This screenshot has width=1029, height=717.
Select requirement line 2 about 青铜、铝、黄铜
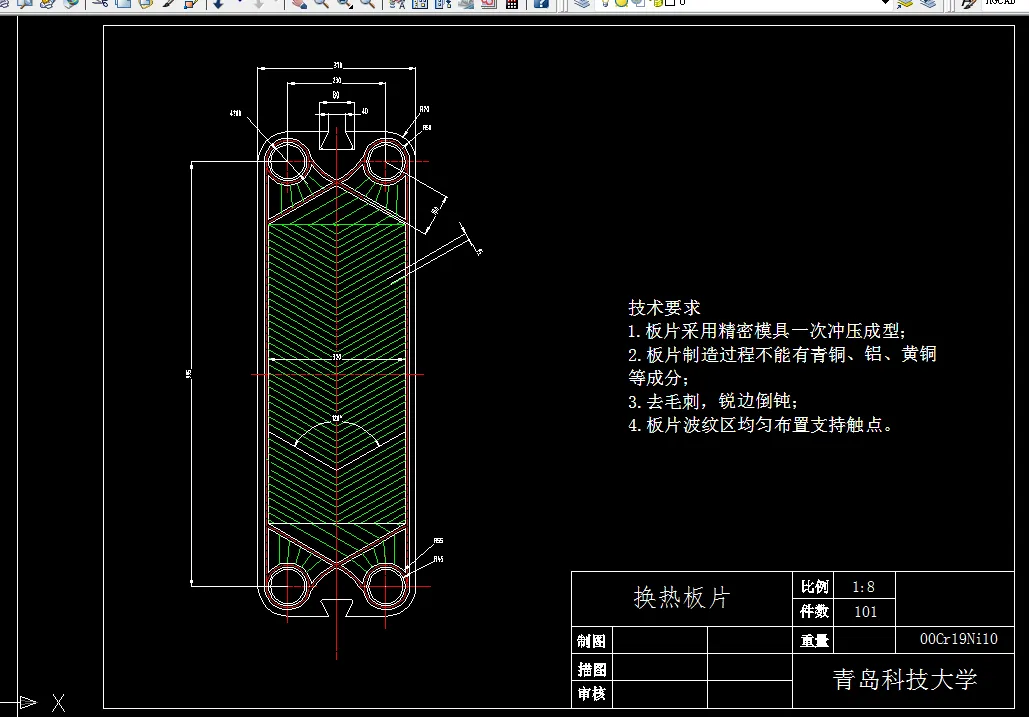click(782, 354)
